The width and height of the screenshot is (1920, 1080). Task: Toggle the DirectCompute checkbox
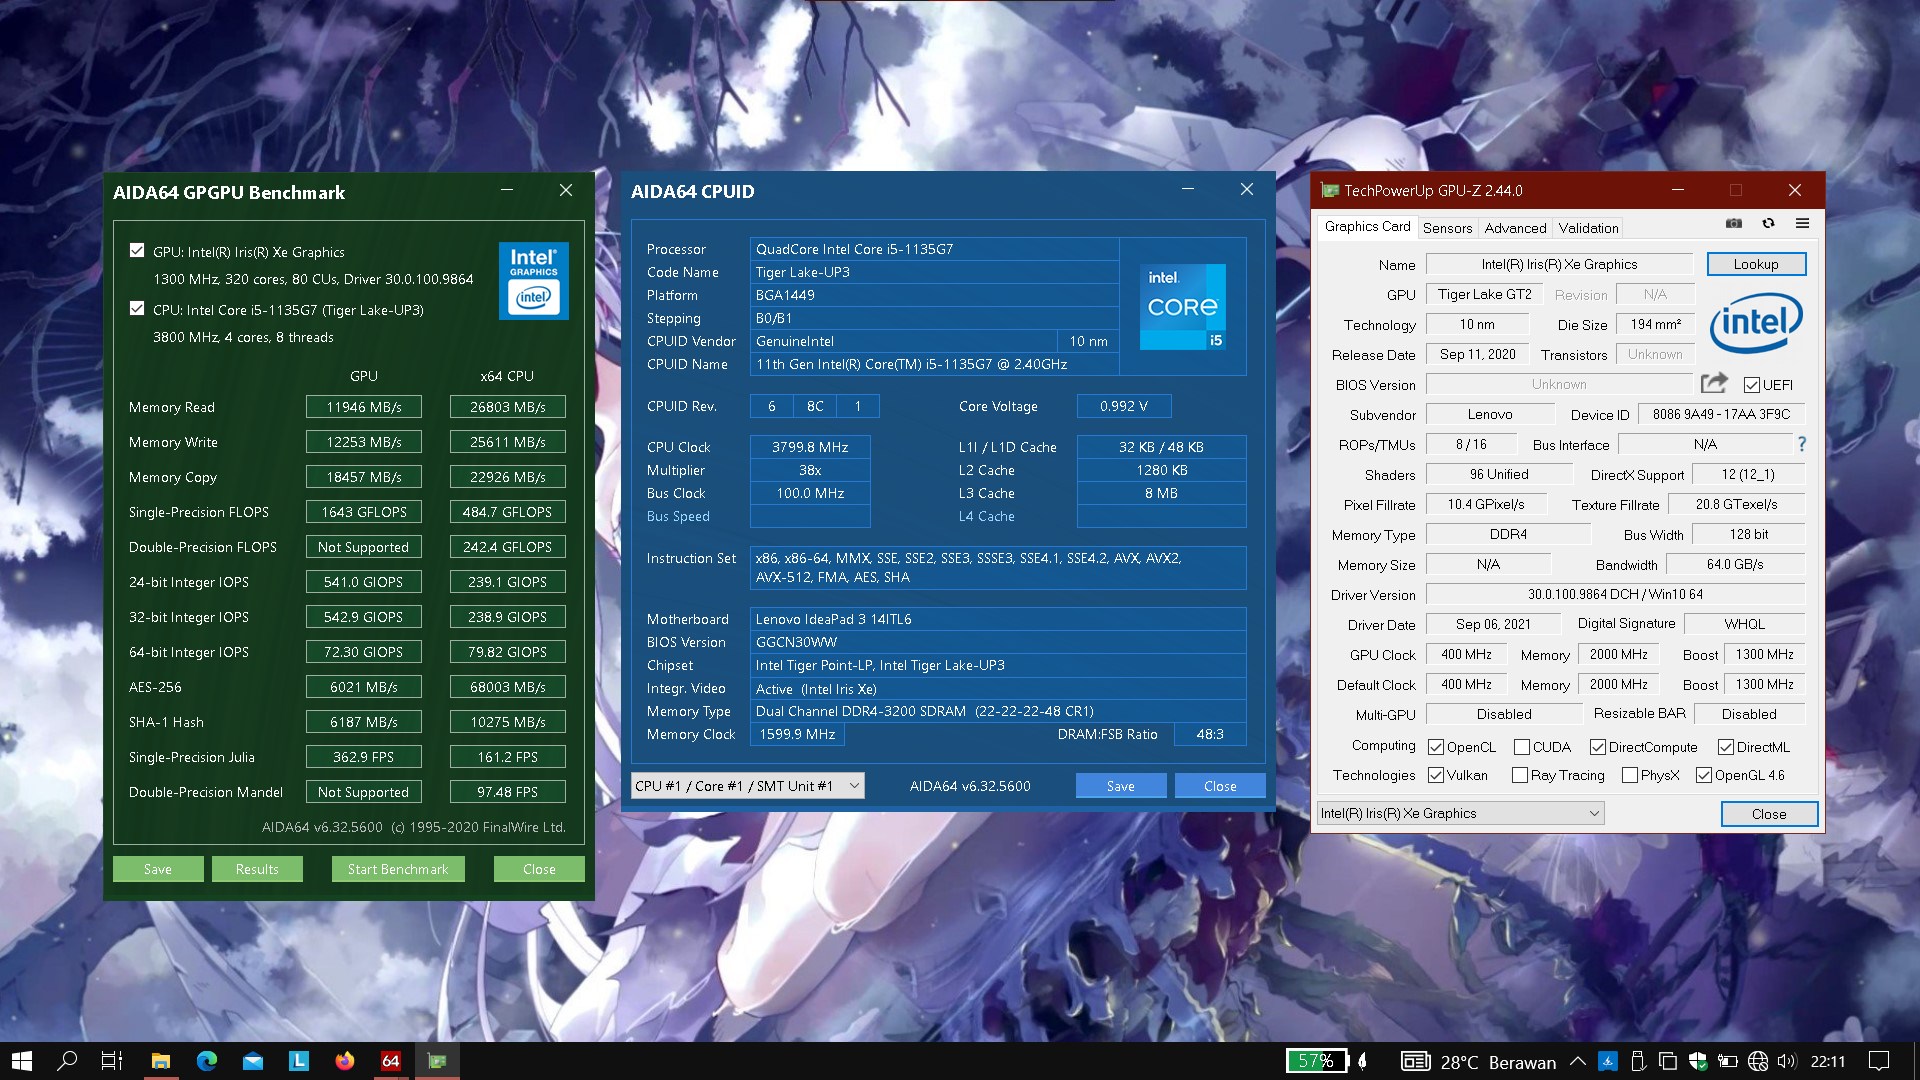point(1597,747)
